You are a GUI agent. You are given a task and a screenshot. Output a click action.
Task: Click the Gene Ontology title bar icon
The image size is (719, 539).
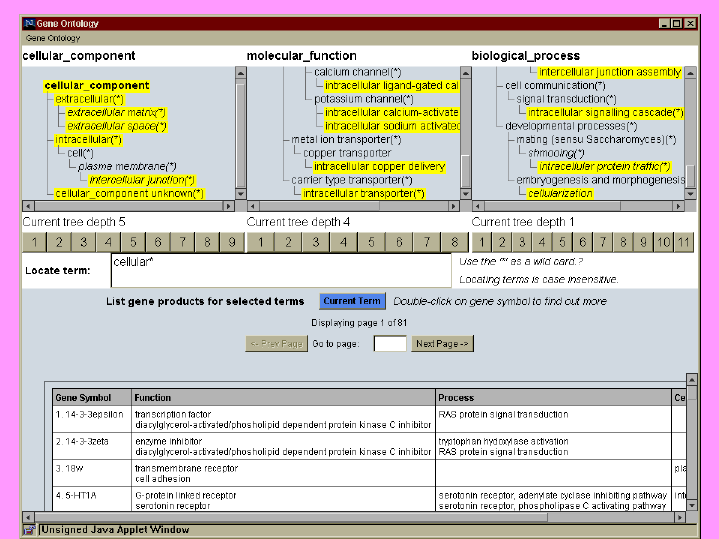tap(29, 23)
